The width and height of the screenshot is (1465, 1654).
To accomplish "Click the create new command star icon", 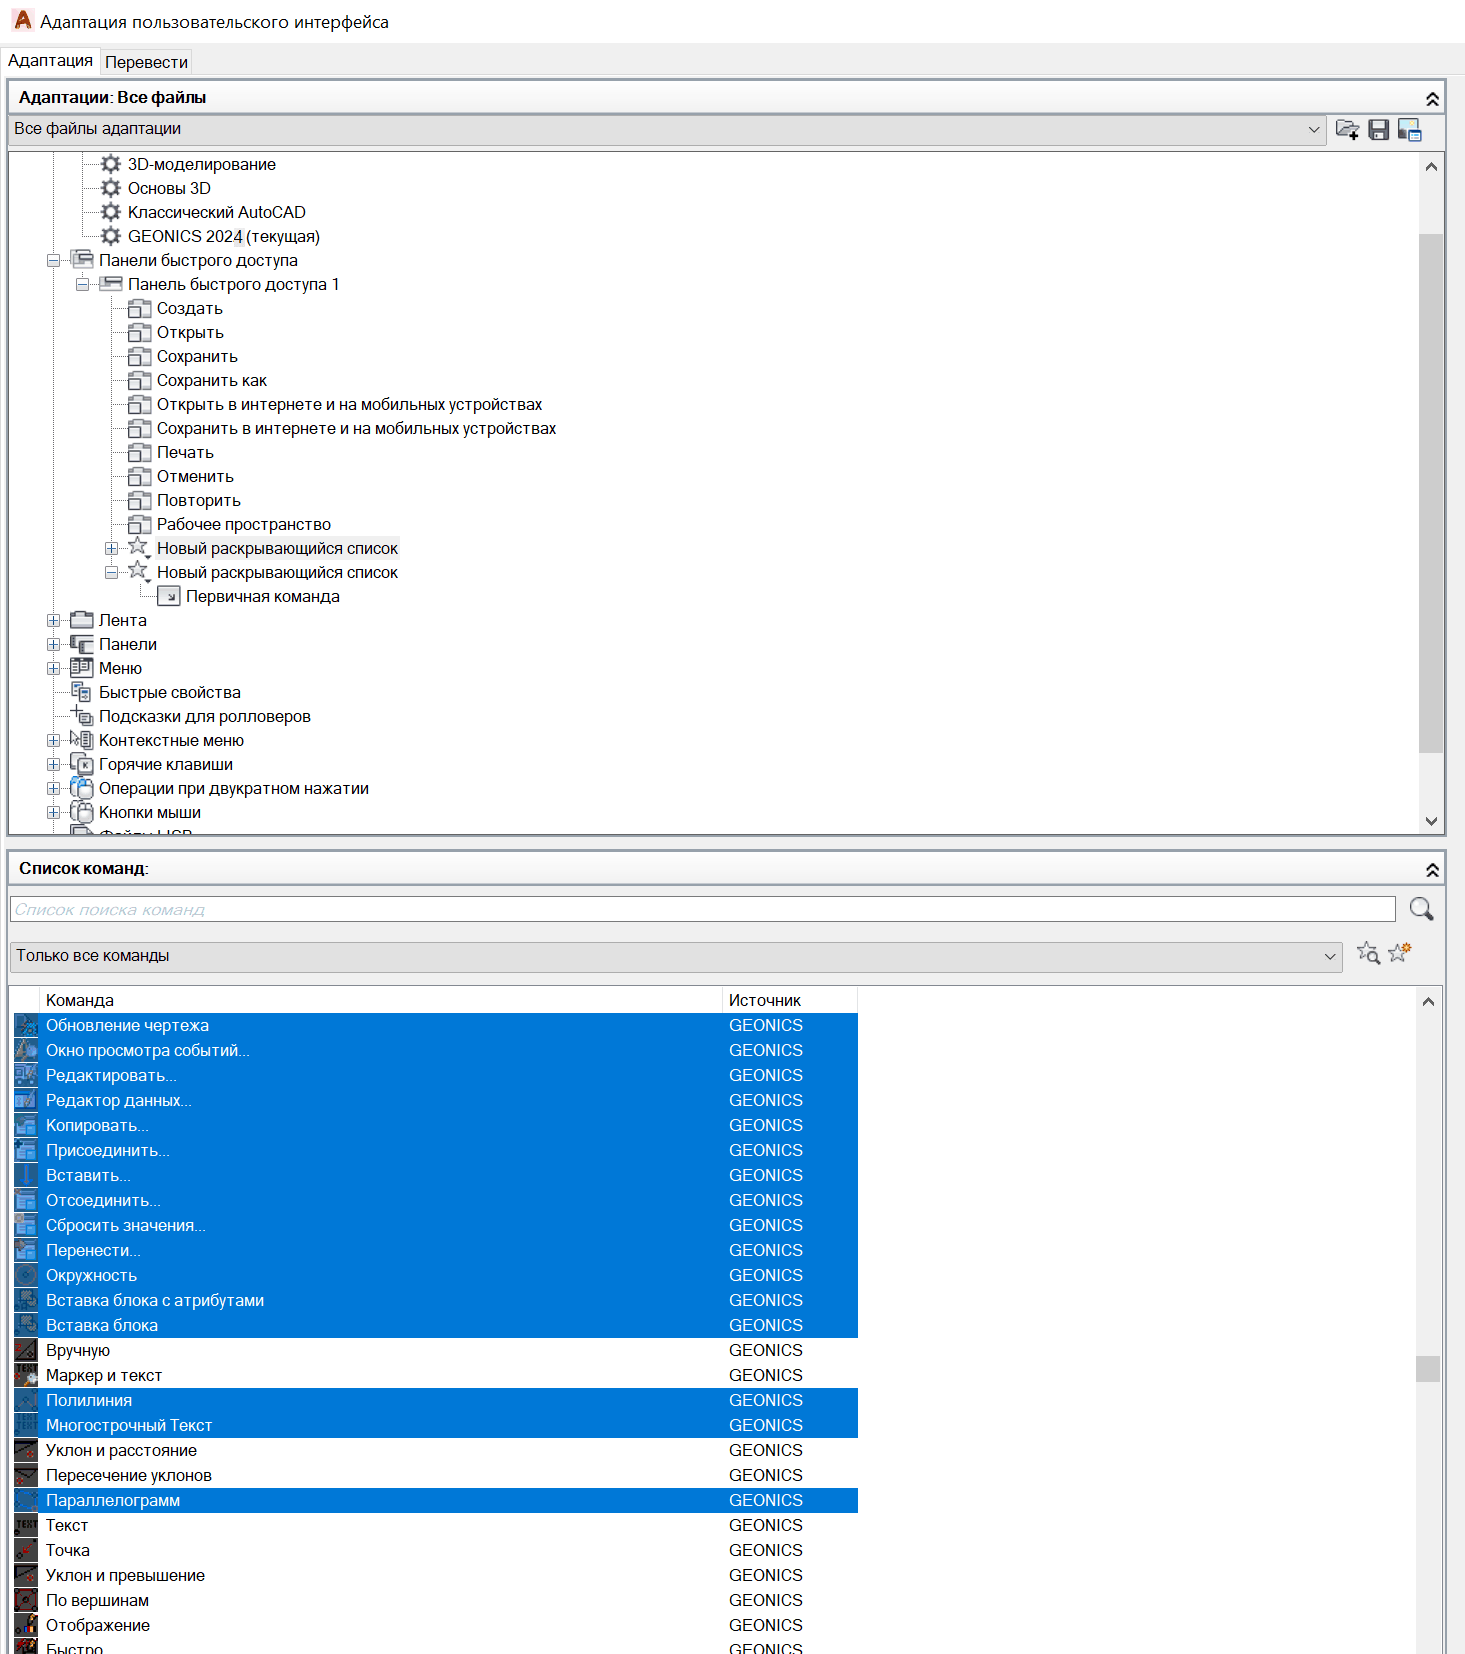I will (x=1399, y=953).
